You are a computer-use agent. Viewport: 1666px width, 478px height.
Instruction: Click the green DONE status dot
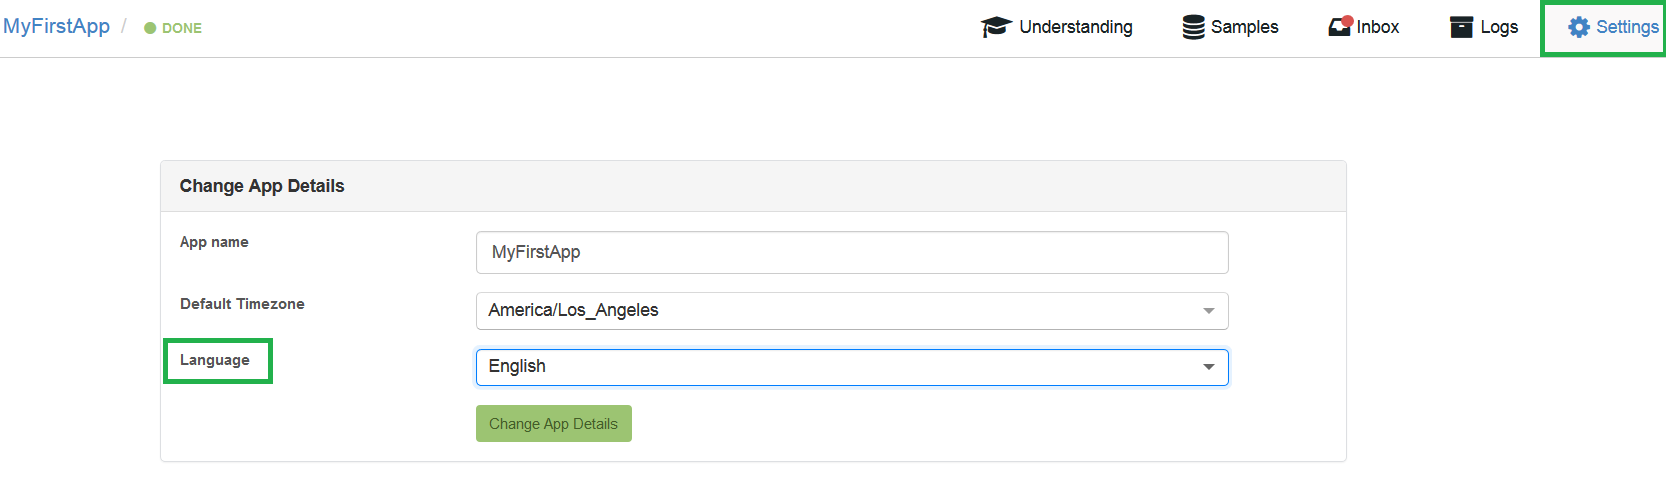click(x=150, y=28)
